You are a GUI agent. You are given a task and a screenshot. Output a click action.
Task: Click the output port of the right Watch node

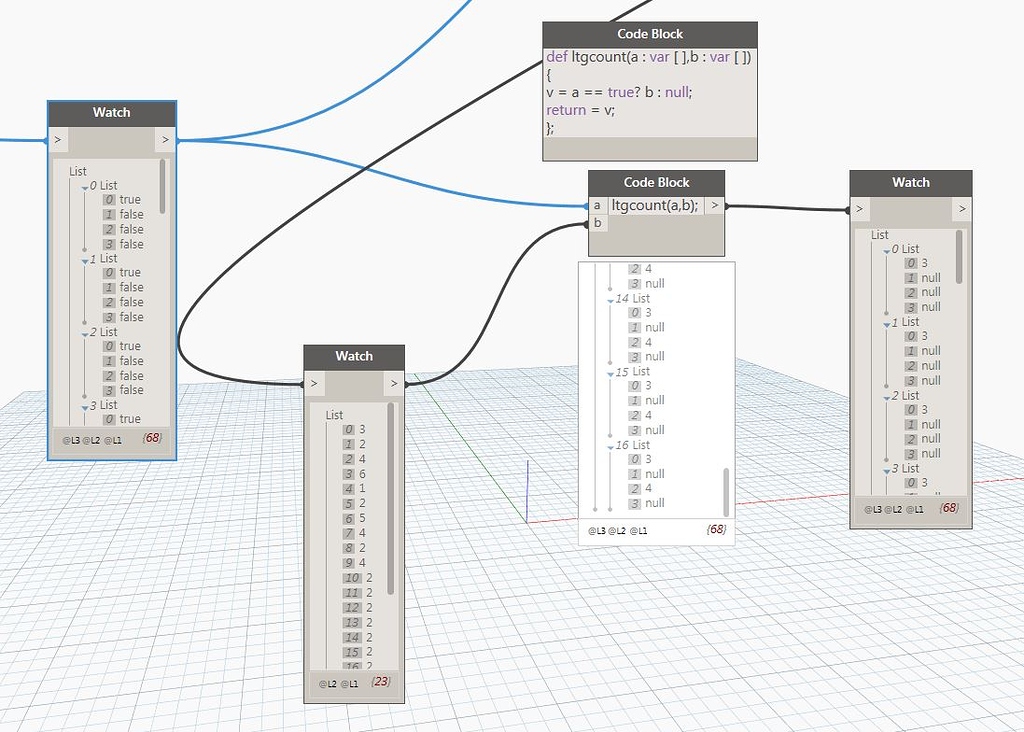click(x=962, y=209)
